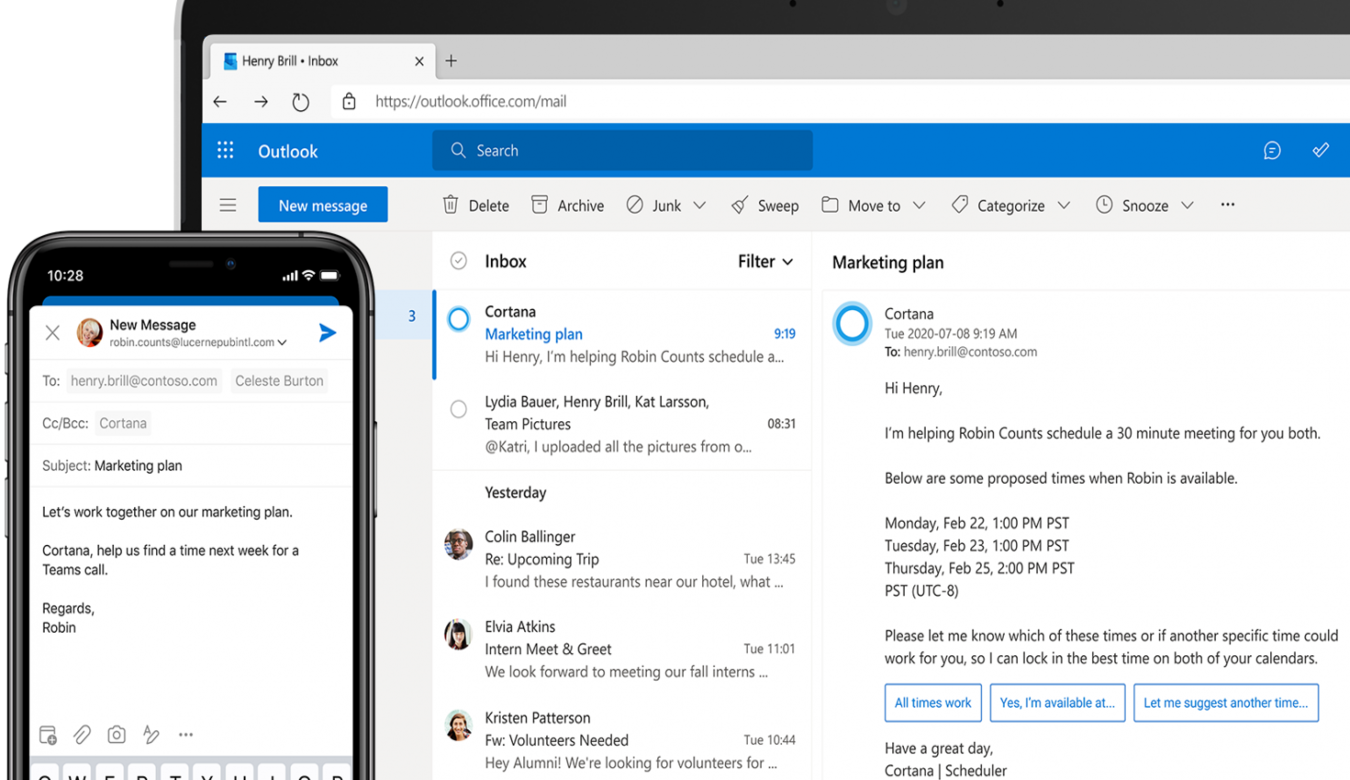Click Let me suggest another time button
Screen dimensions: 1350x780
[1226, 703]
